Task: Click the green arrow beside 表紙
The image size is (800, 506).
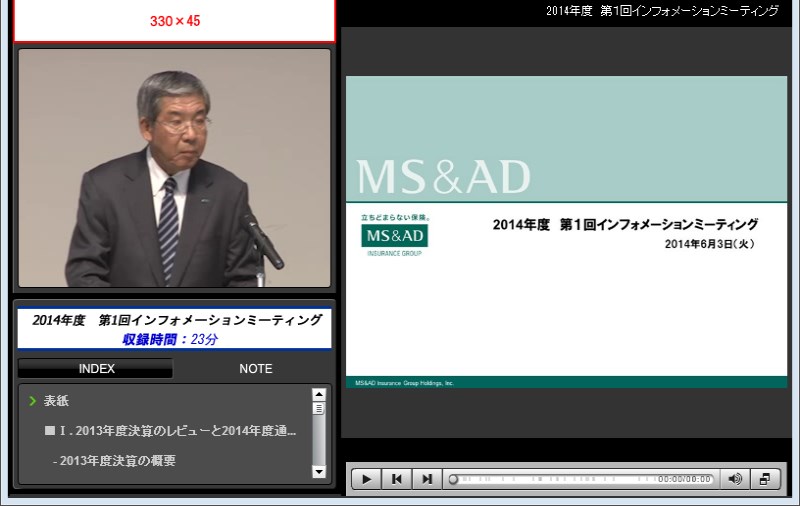Action: click(x=33, y=401)
